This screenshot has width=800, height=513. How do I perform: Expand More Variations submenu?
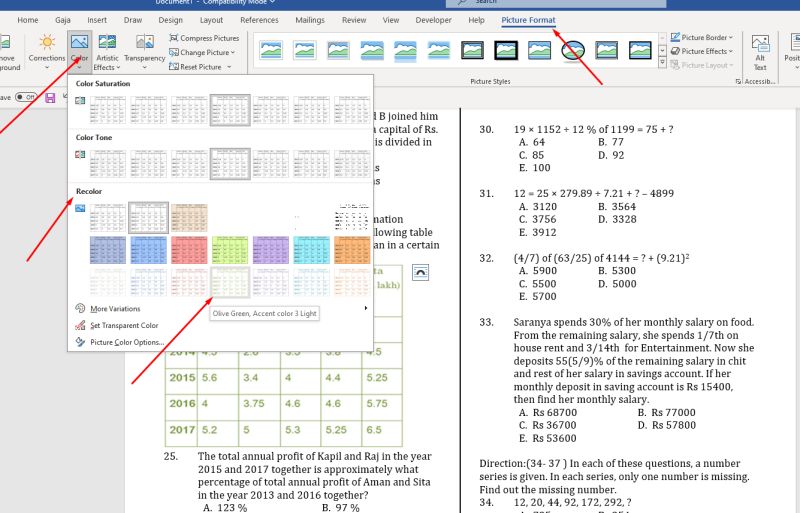(x=366, y=308)
